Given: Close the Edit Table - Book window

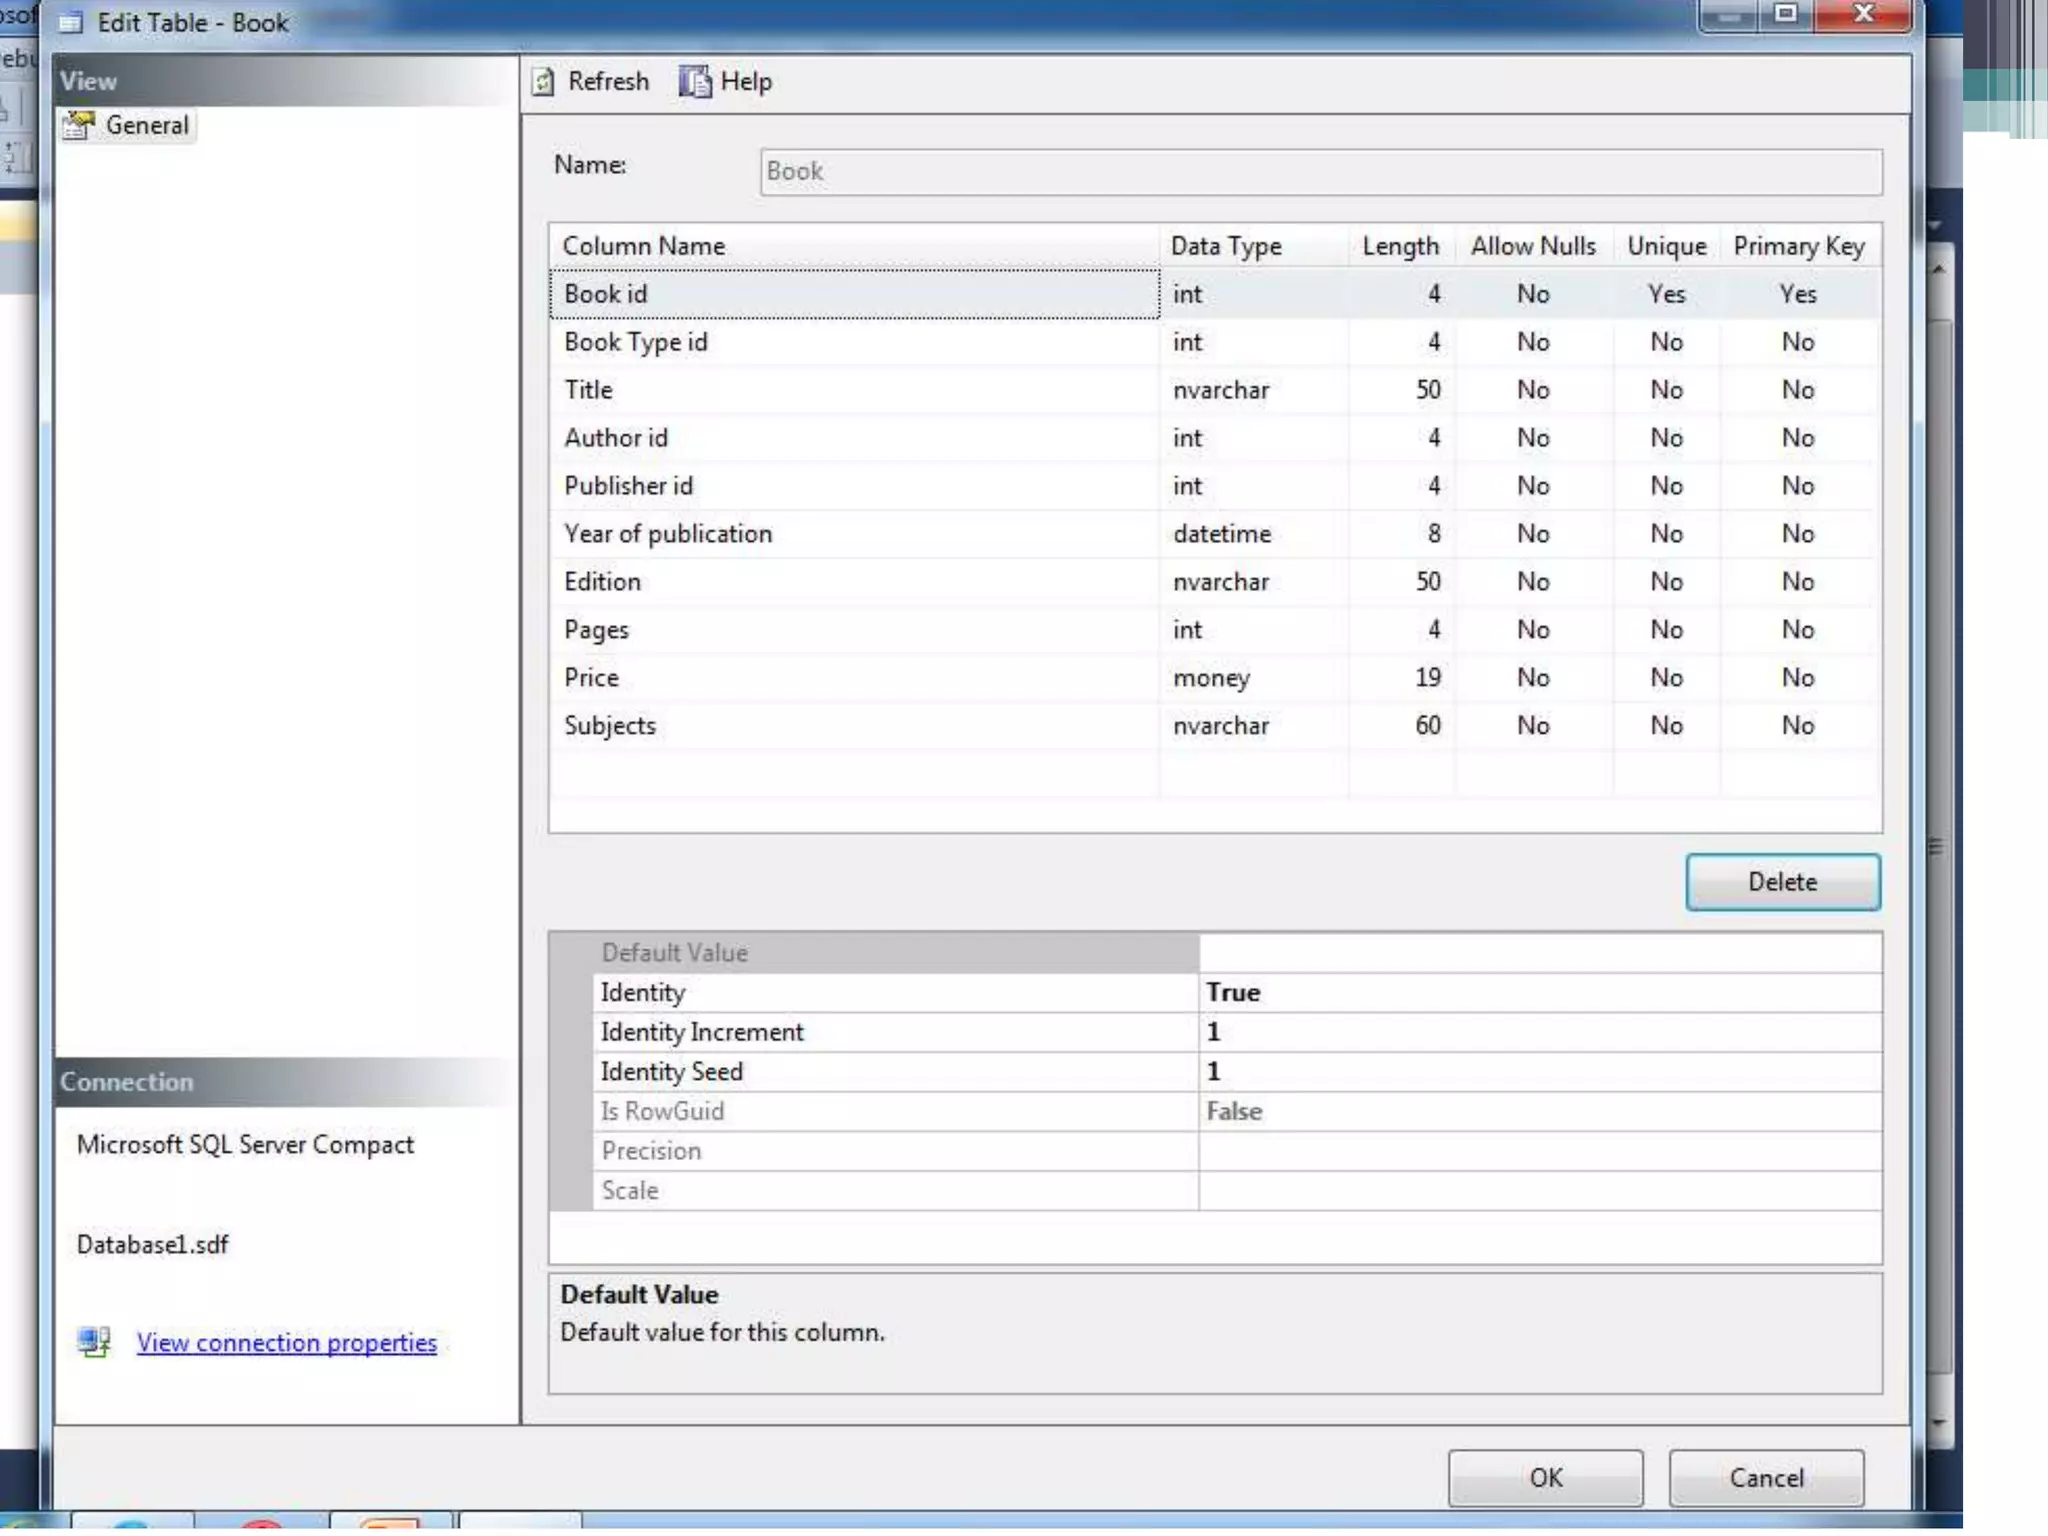Looking at the screenshot, I should coord(1862,14).
